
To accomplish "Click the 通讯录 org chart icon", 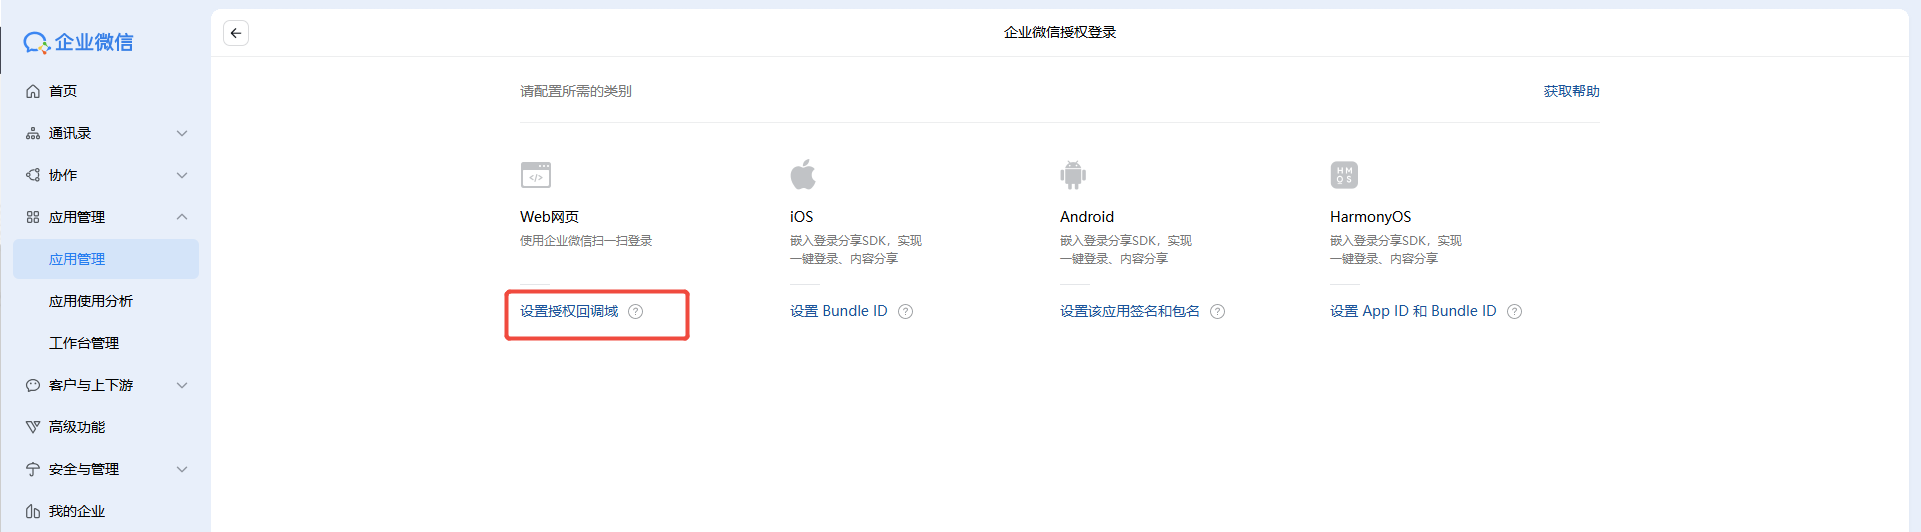I will pyautogui.click(x=33, y=133).
